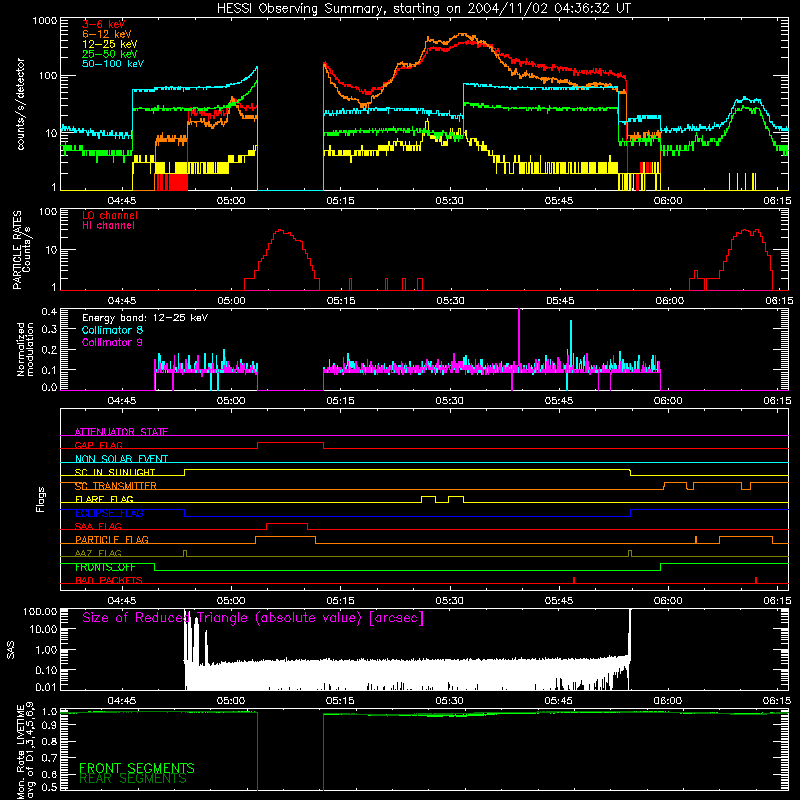The width and height of the screenshot is (800, 800).
Task: Click the FRONTS OFF flag label
Action: [105, 567]
